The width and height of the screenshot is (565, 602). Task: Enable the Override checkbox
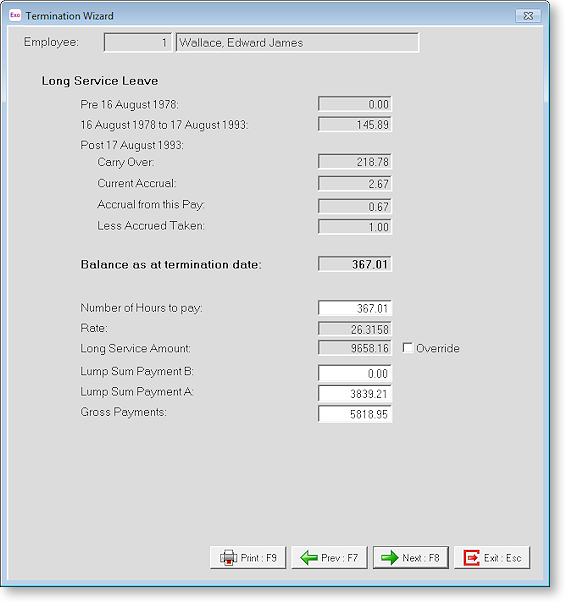408,348
